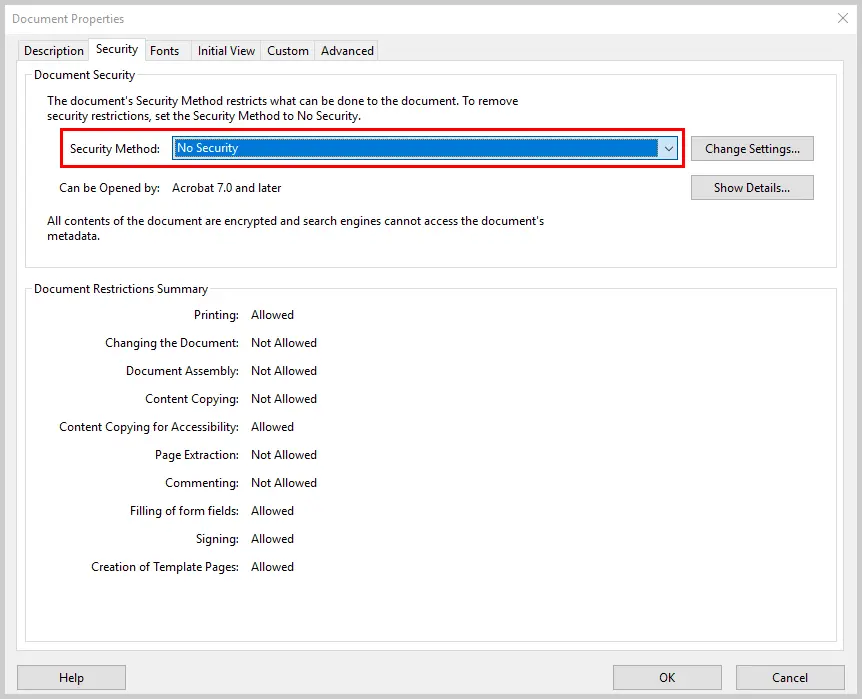Stay on the Security tab

coord(116,49)
